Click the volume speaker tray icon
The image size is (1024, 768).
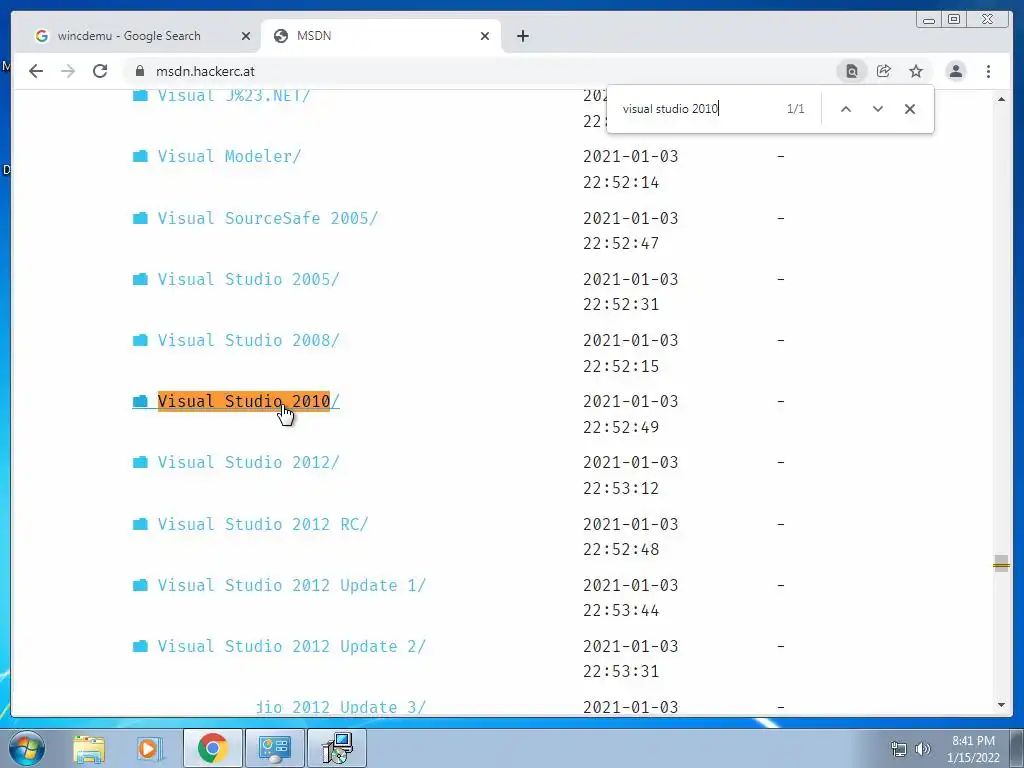click(923, 749)
